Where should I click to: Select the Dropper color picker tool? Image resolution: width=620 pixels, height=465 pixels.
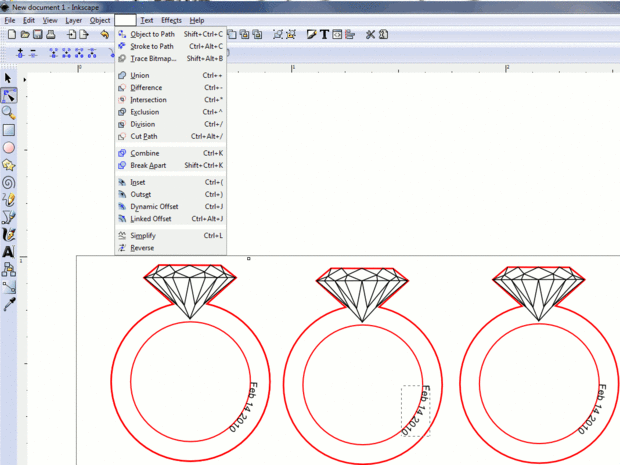(9, 304)
